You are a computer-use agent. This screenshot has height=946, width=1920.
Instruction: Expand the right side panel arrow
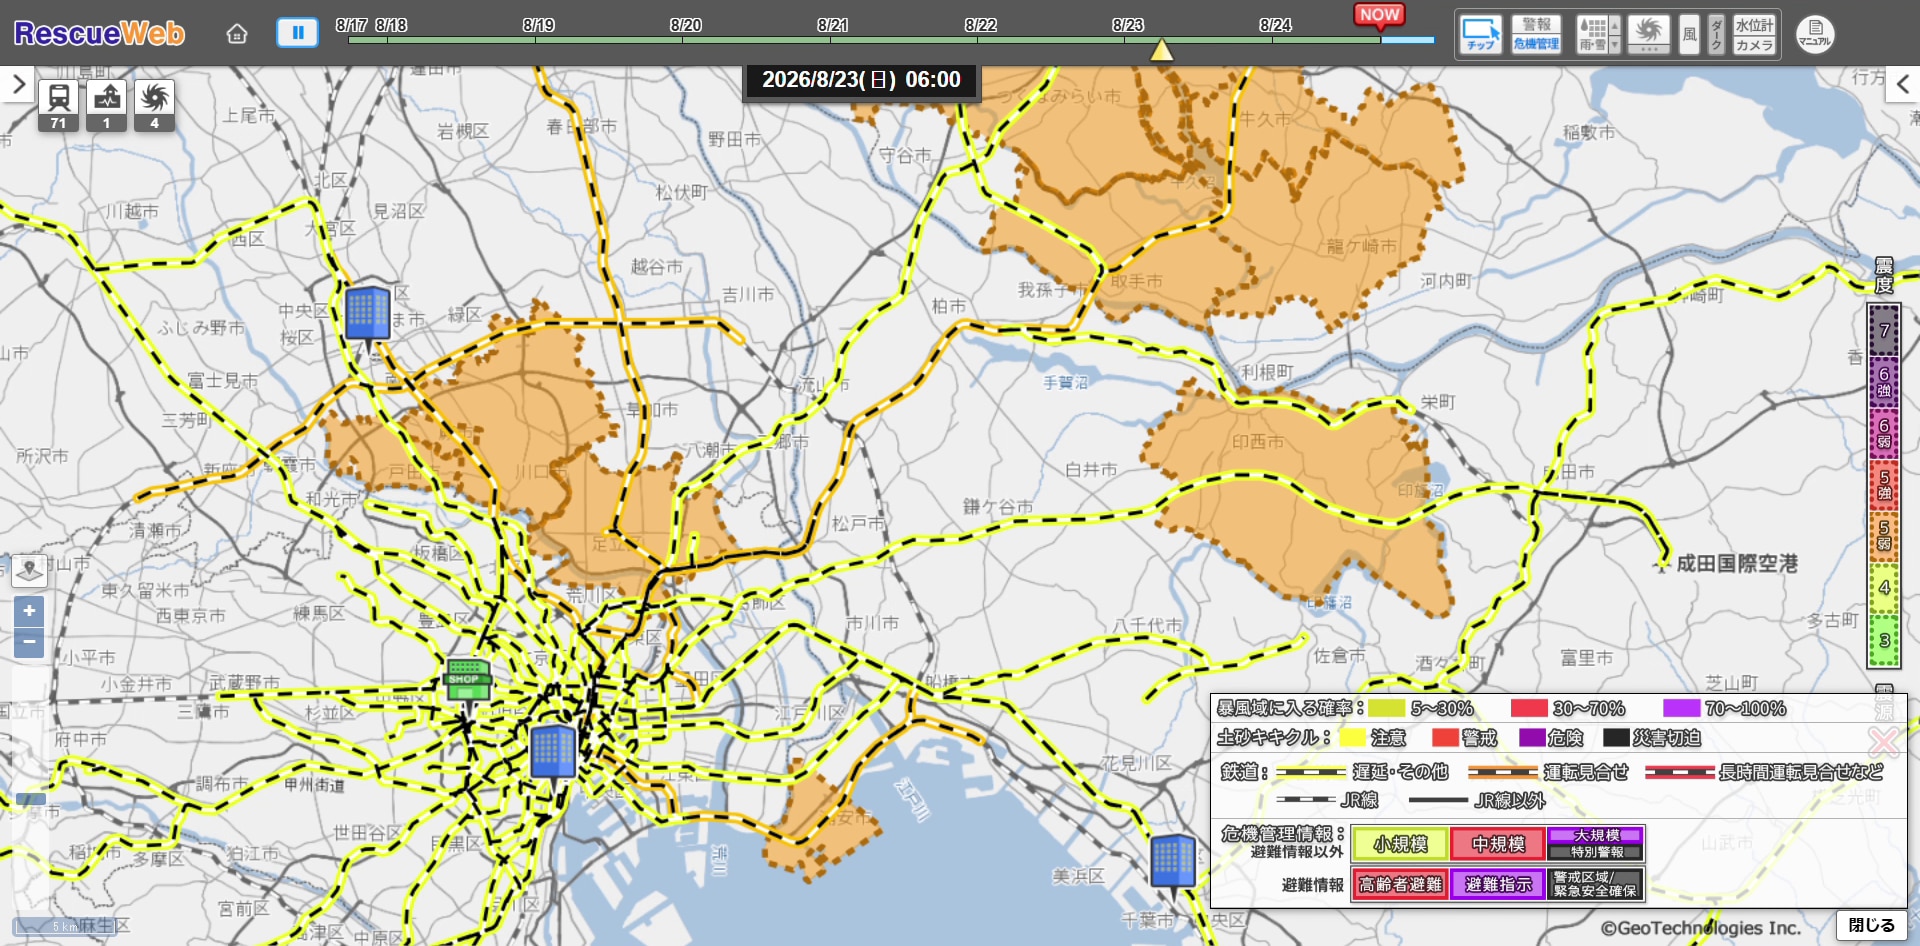click(1902, 85)
